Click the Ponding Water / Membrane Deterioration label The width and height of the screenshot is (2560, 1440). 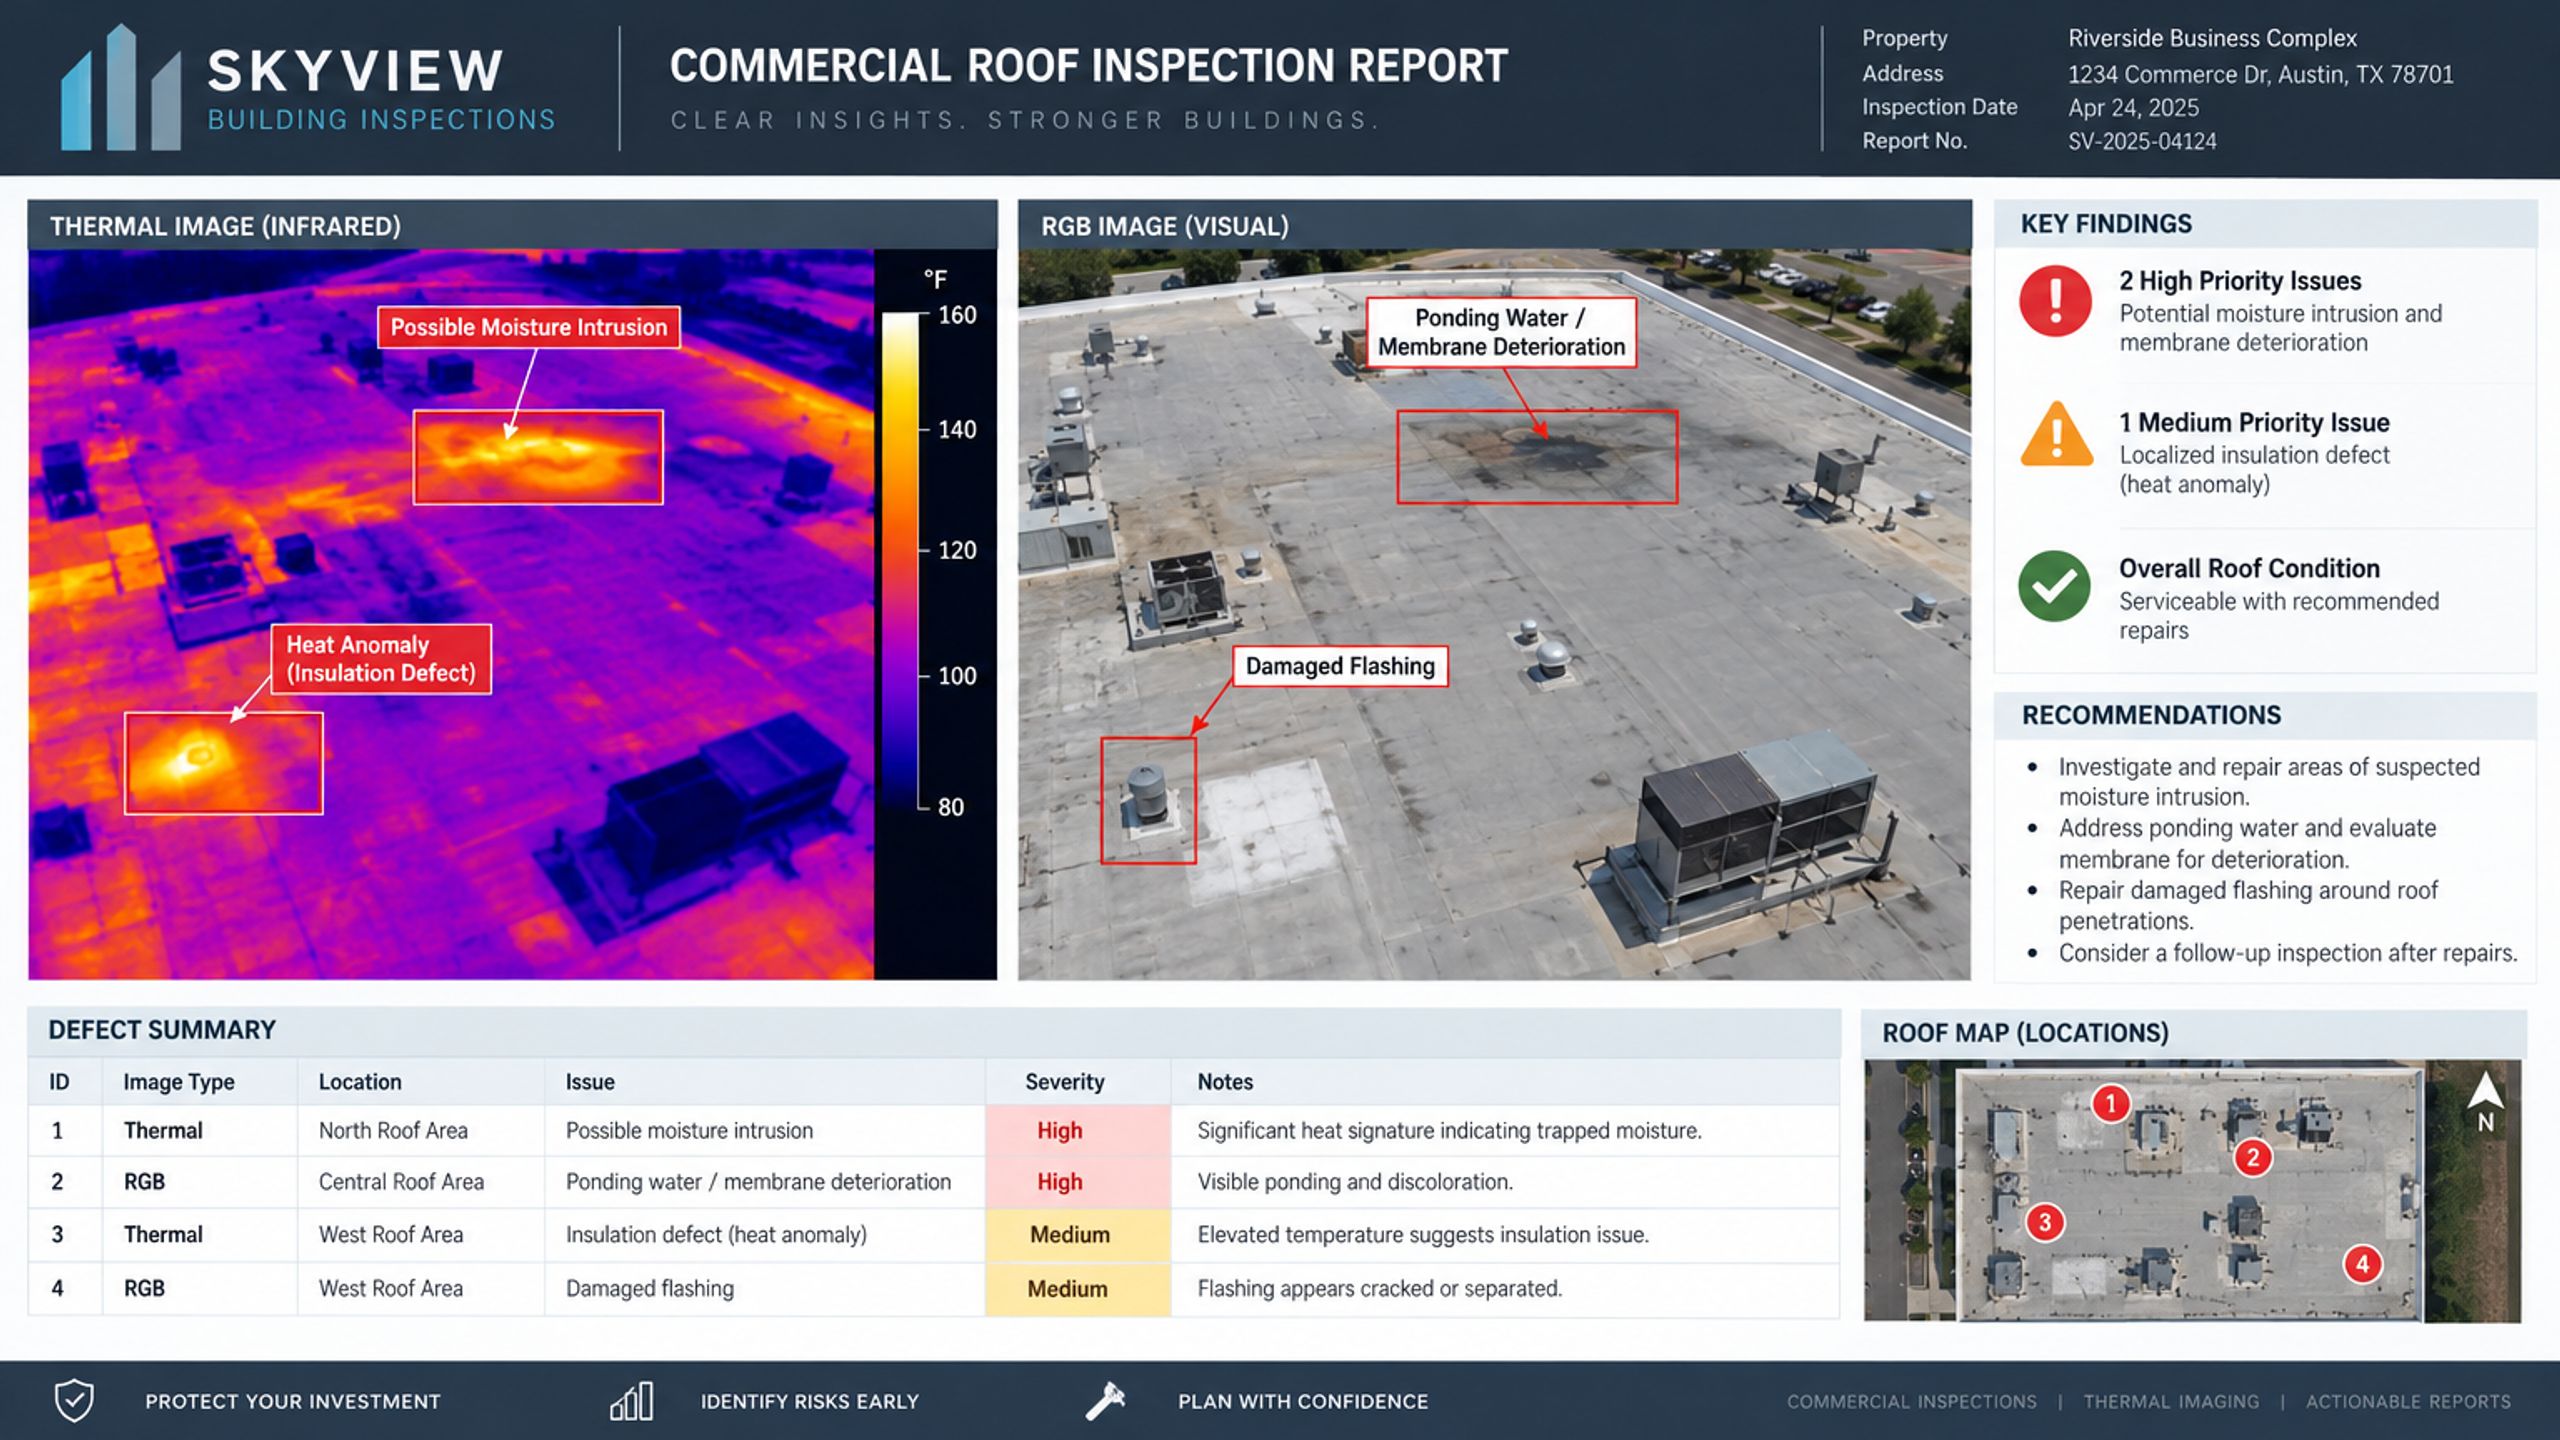click(1501, 332)
